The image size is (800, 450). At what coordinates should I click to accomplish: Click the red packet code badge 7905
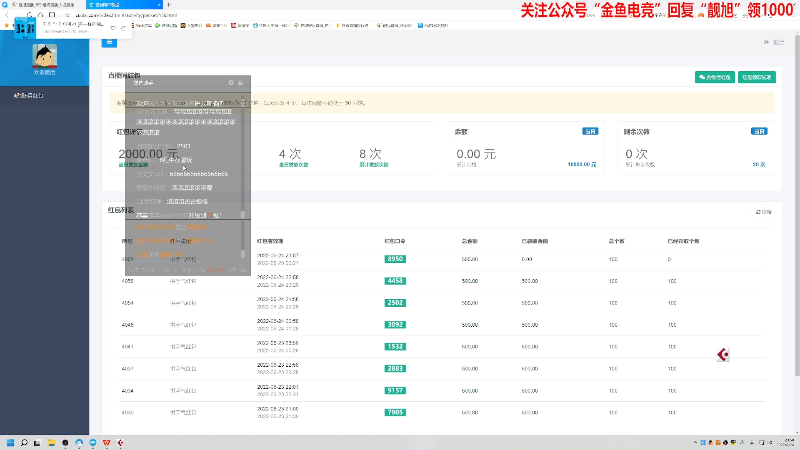[x=395, y=413]
